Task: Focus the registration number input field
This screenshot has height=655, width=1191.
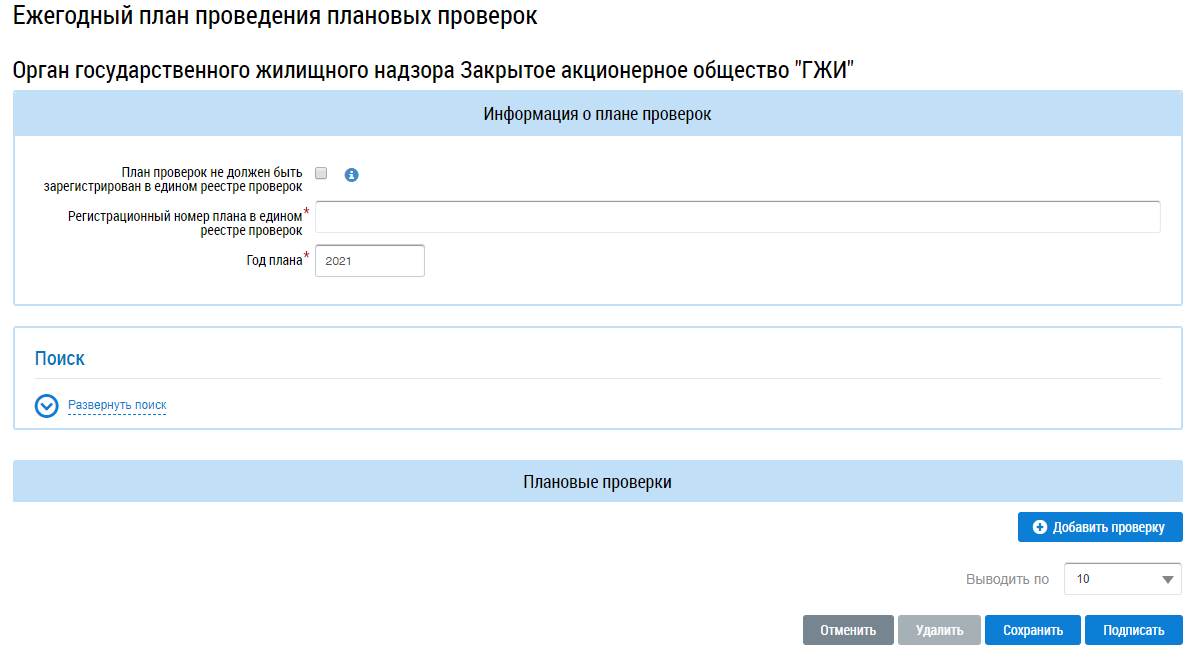Action: click(737, 217)
